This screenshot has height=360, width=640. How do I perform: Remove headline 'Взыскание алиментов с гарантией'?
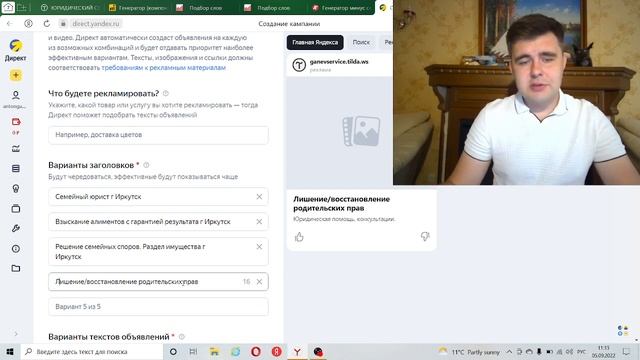click(259, 222)
